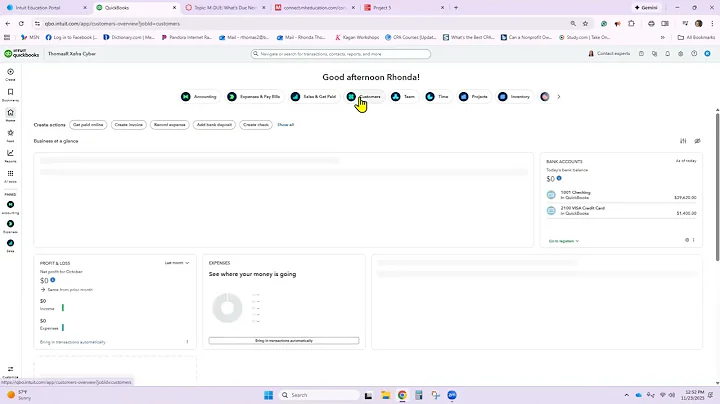The image size is (720, 404).
Task: Open Team app pill
Action: [403, 96]
